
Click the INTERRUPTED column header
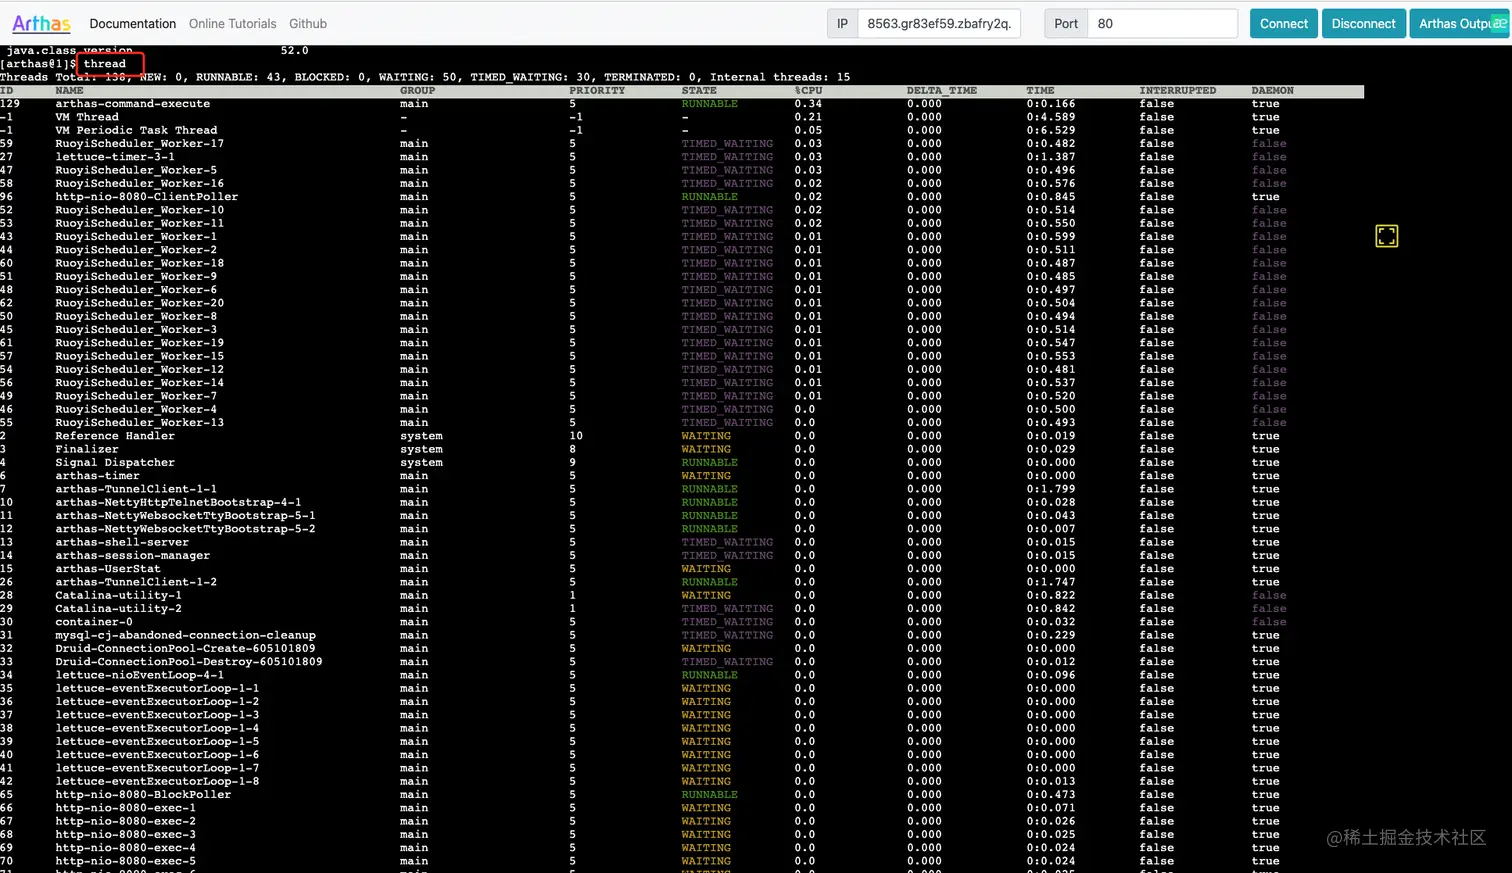coord(1178,91)
